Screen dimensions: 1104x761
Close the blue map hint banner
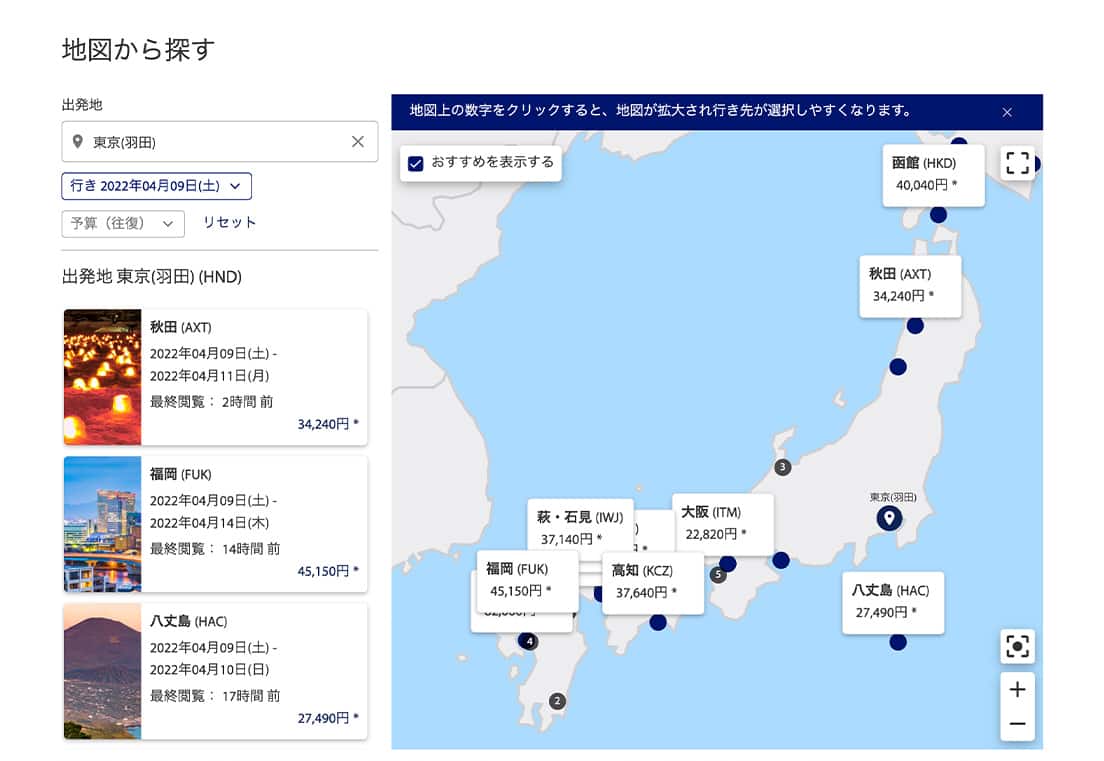coord(1007,112)
